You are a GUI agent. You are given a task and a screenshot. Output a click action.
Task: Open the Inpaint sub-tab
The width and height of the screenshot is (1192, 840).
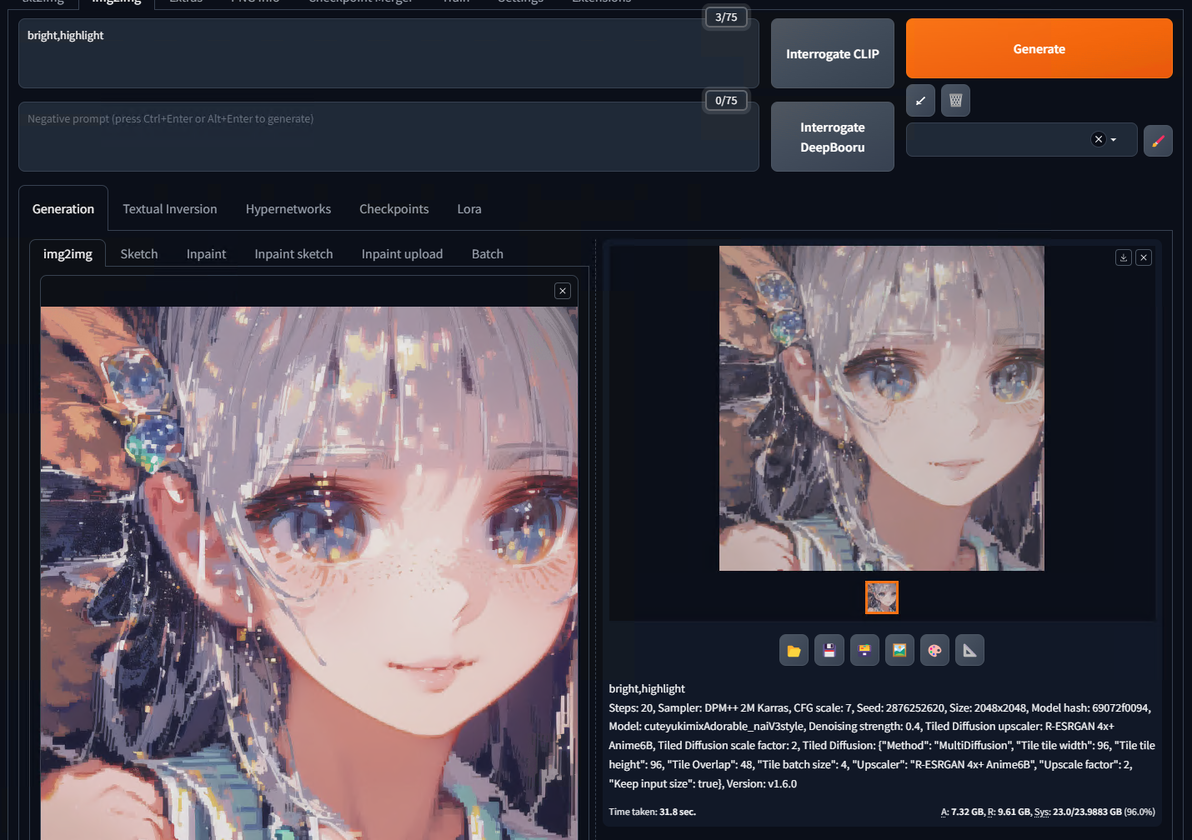[206, 254]
